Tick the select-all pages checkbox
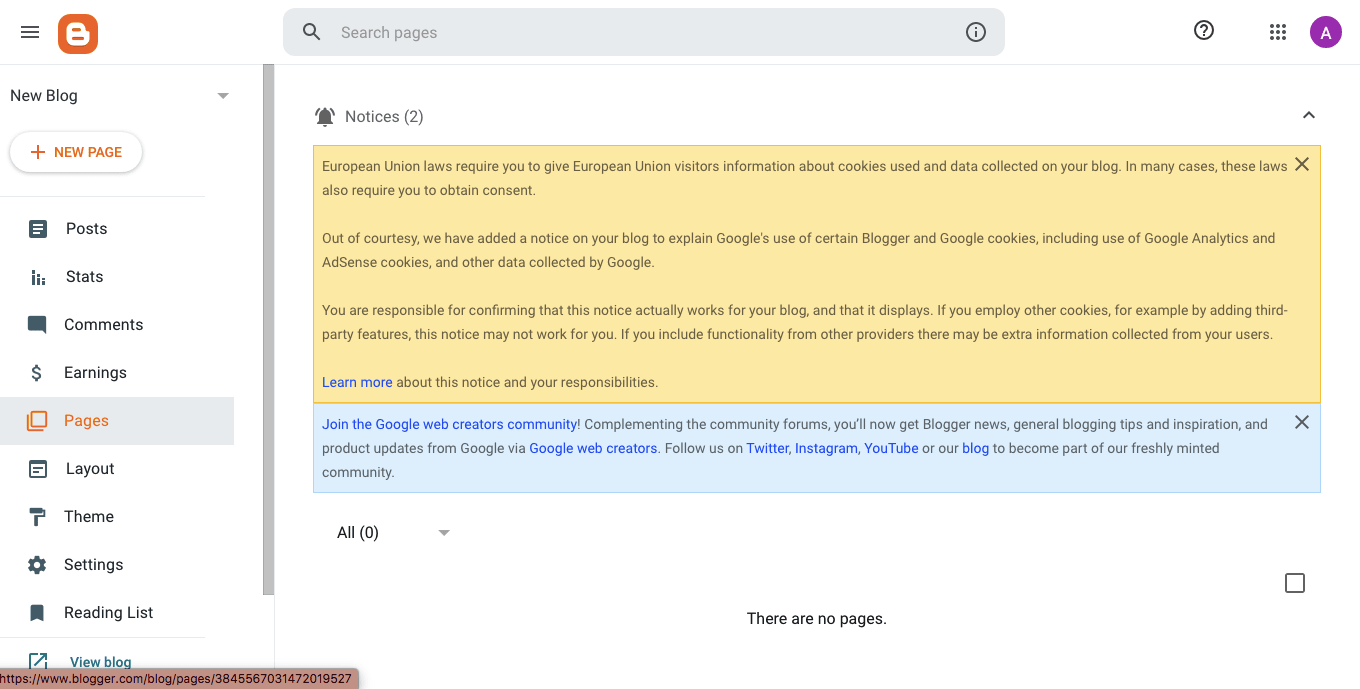Viewport: 1360px width, 689px height. (1295, 583)
